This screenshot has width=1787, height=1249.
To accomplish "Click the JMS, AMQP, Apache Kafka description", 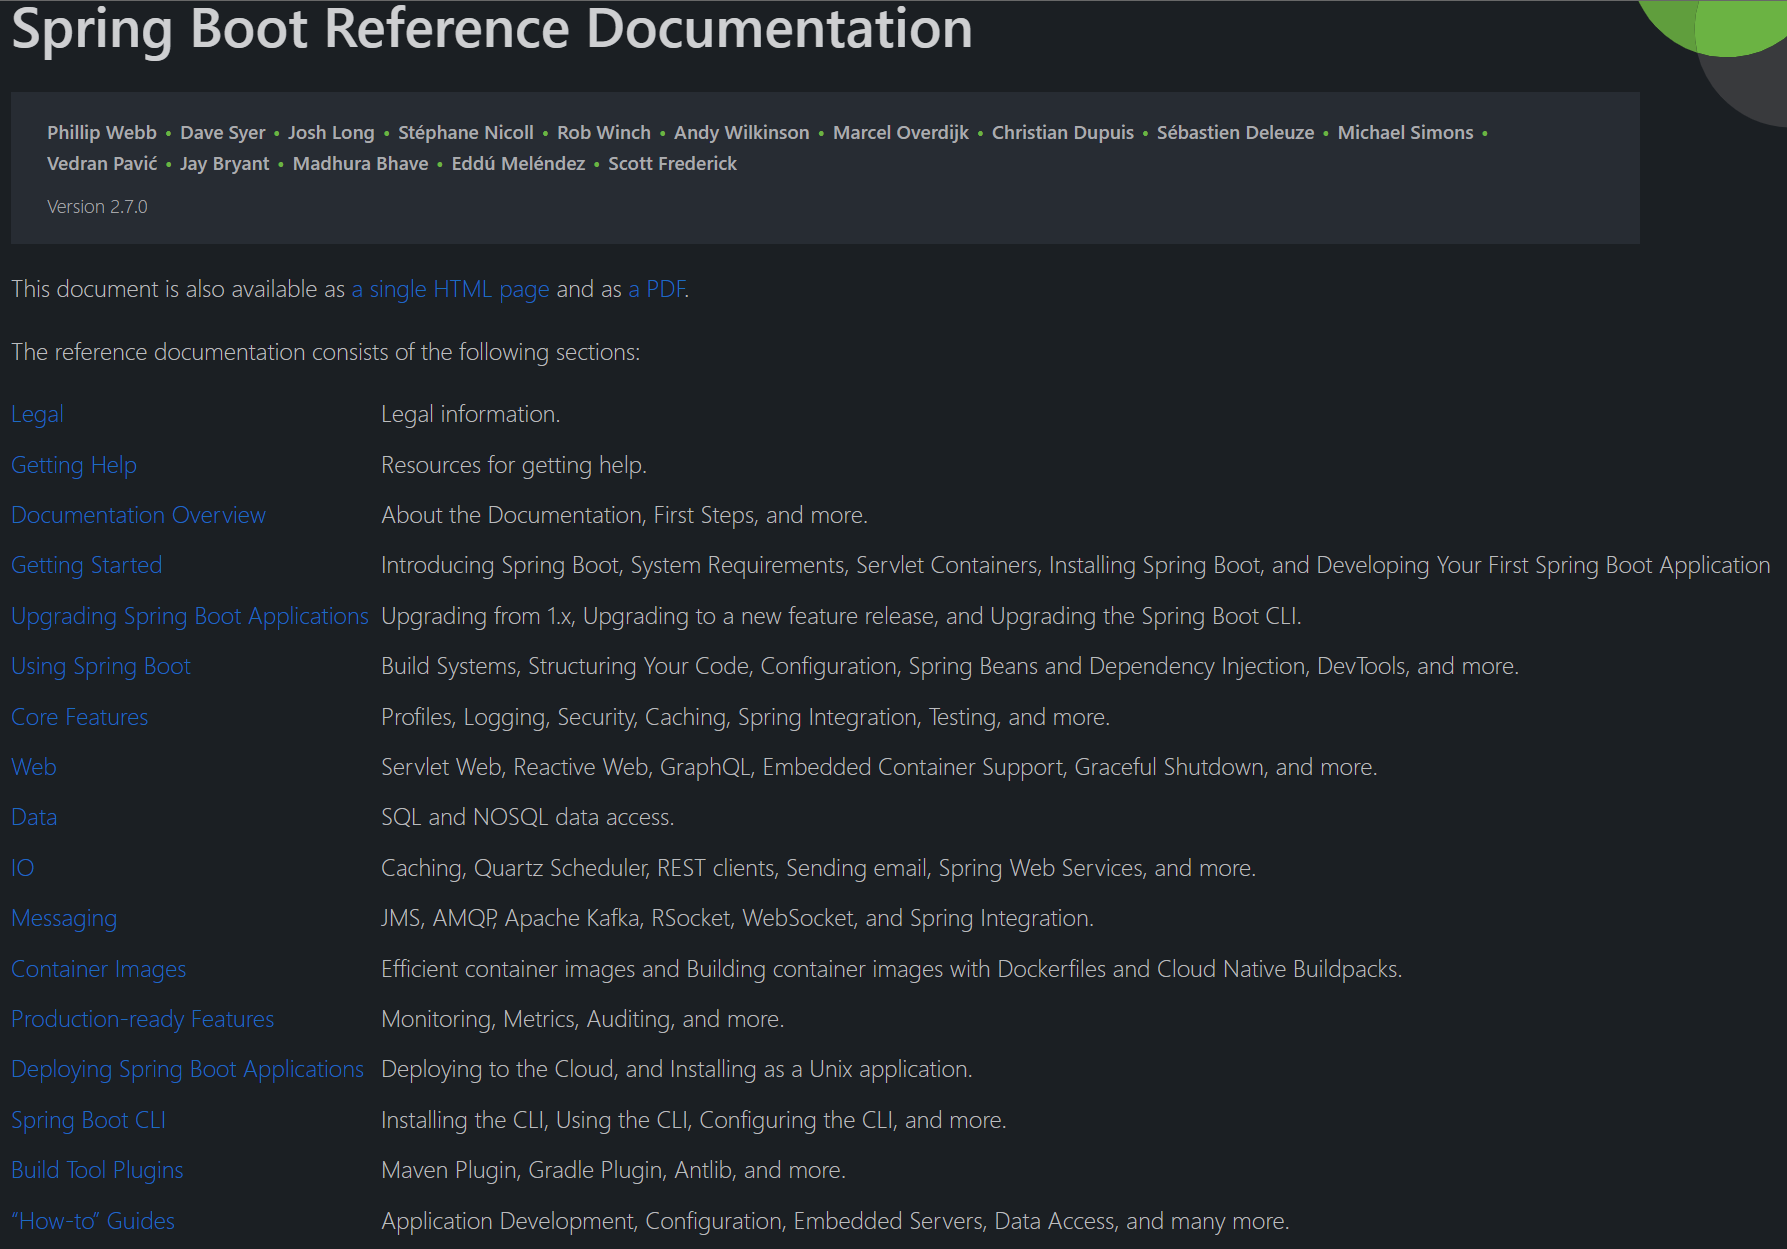I will pos(737,919).
